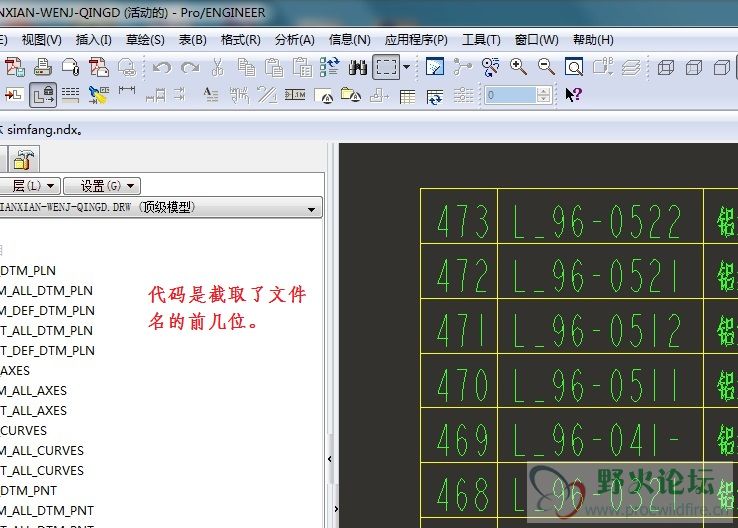Click the hidden line cube display icon

coord(693,68)
